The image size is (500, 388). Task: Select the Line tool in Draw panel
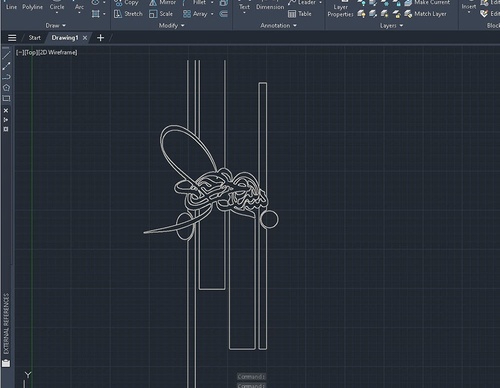(11, 7)
